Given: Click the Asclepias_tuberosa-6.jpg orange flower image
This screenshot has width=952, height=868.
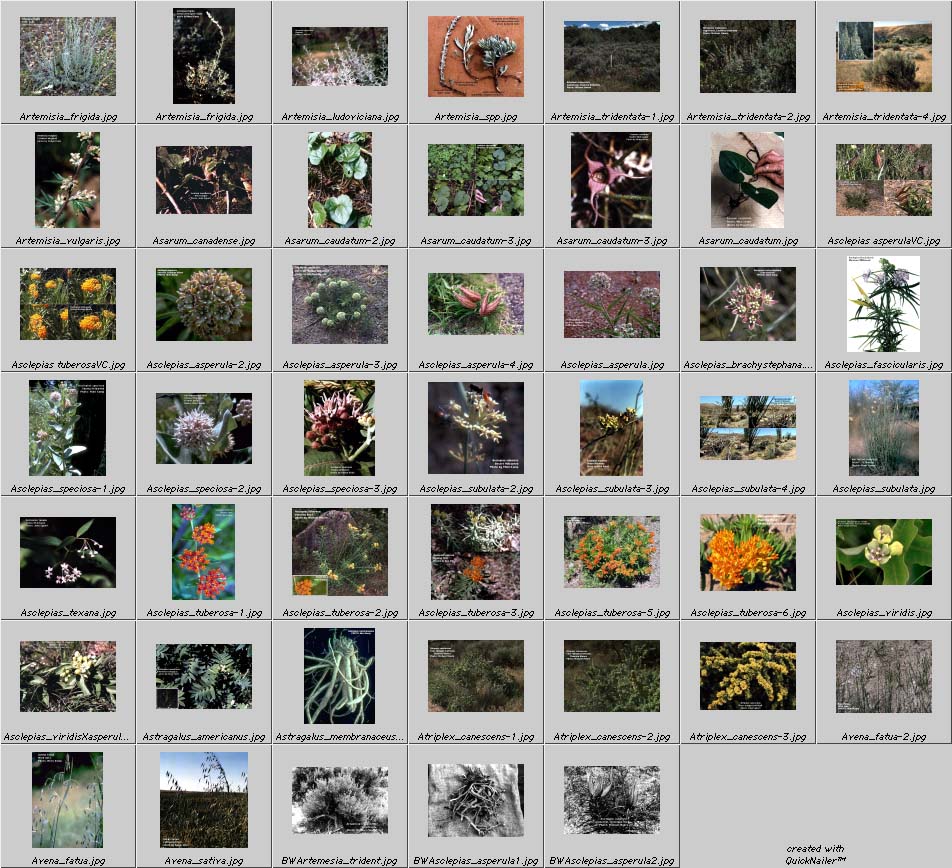Looking at the screenshot, I should (747, 552).
